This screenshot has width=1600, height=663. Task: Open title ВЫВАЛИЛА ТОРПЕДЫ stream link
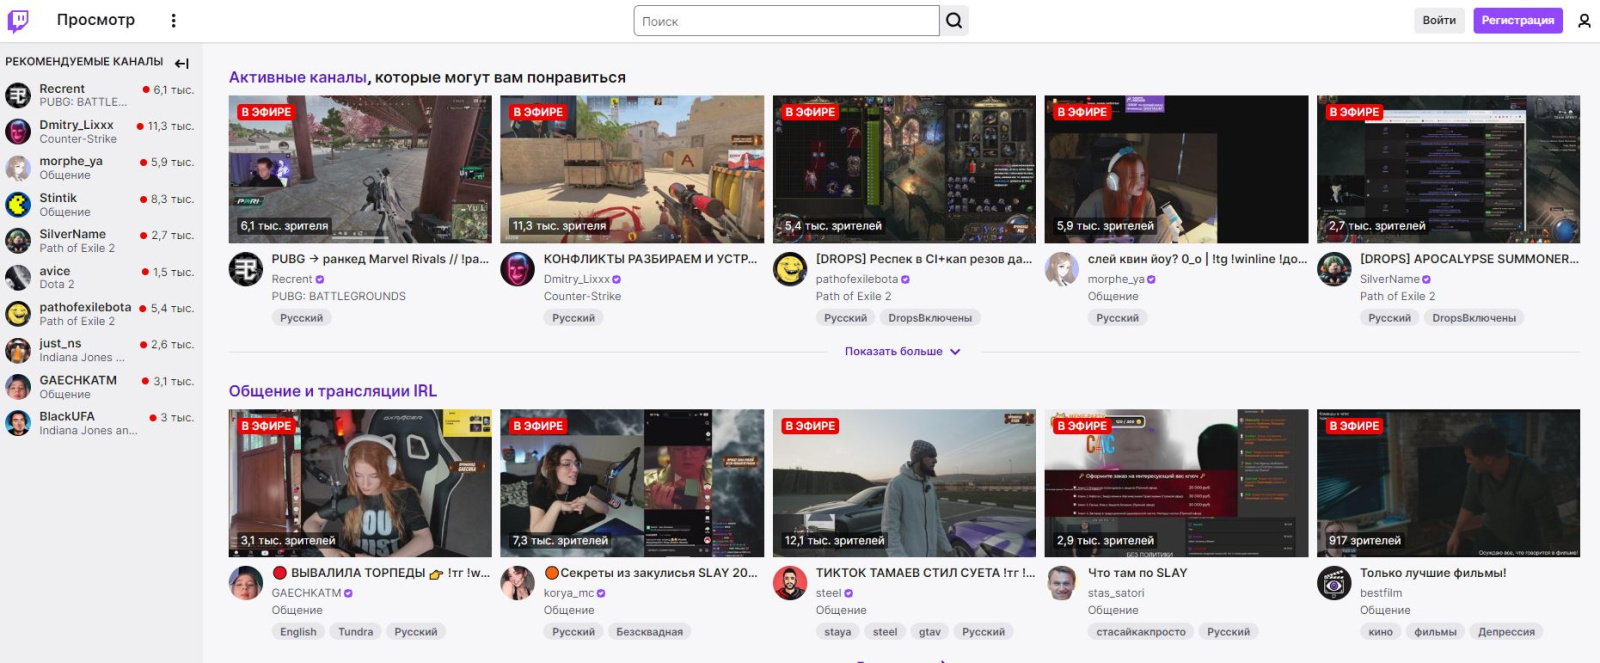381,573
